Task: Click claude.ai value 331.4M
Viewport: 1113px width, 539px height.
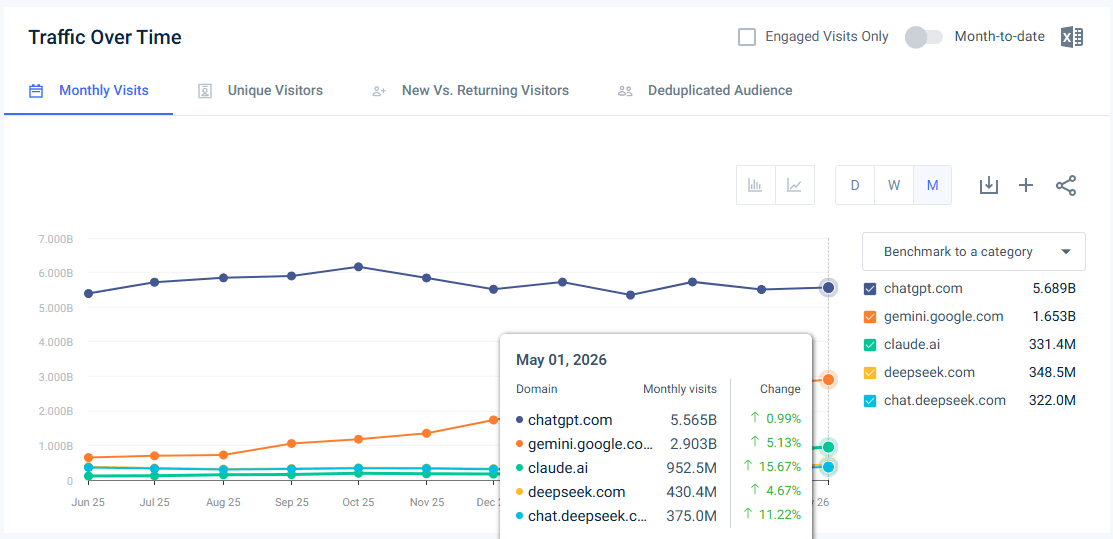Action: click(x=1052, y=344)
